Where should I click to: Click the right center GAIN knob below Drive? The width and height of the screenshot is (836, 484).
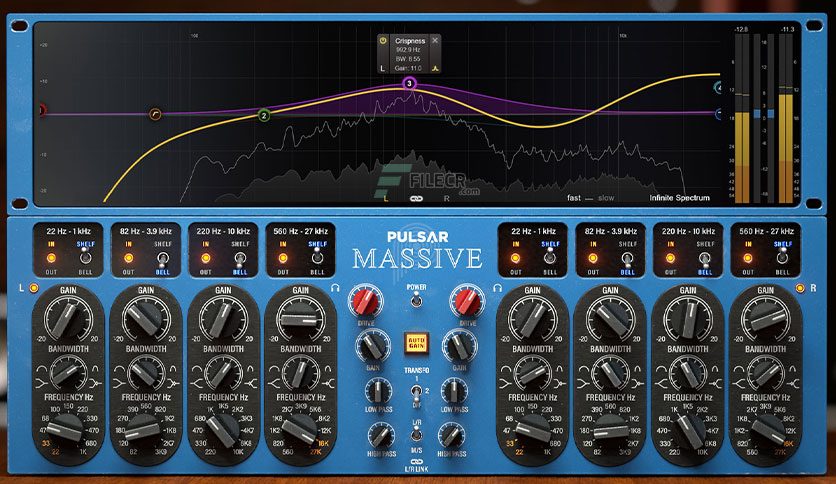(x=460, y=346)
